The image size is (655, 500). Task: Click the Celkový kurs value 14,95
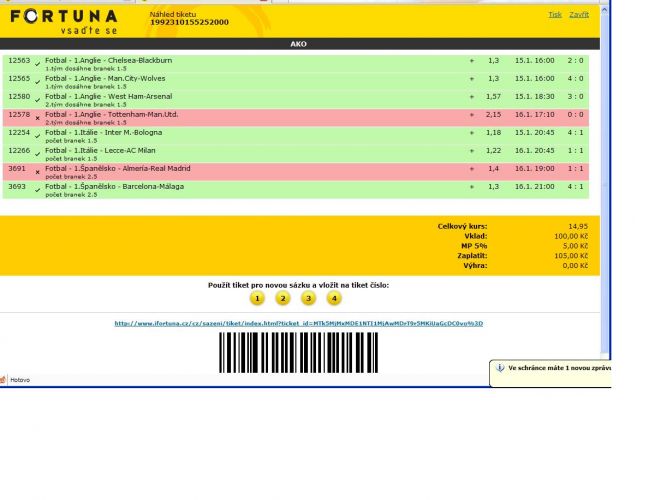(x=578, y=226)
